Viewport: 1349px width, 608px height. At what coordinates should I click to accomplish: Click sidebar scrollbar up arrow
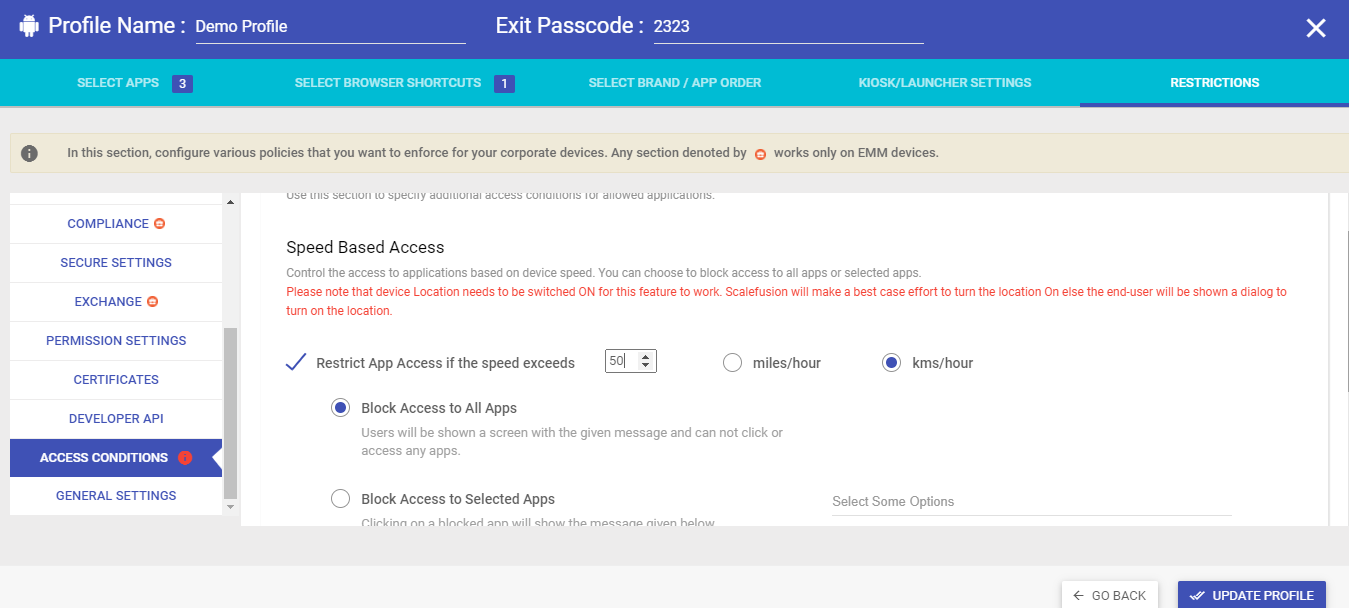pyautogui.click(x=231, y=203)
